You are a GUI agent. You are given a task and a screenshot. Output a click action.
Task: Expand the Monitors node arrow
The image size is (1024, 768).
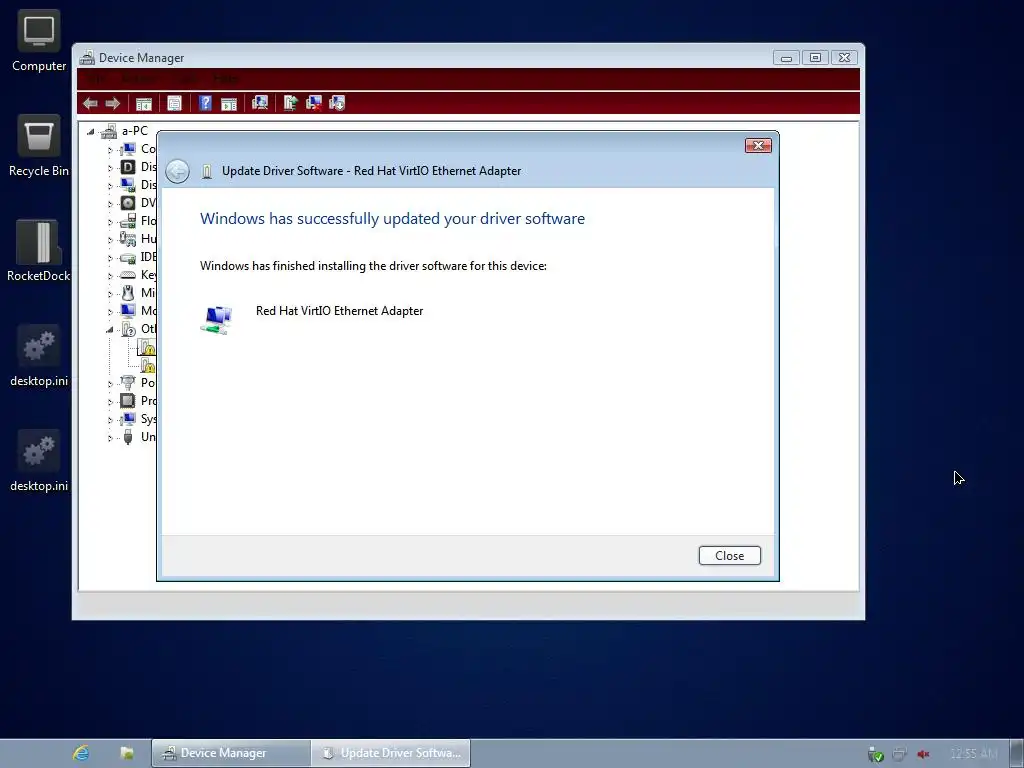pyautogui.click(x=110, y=312)
